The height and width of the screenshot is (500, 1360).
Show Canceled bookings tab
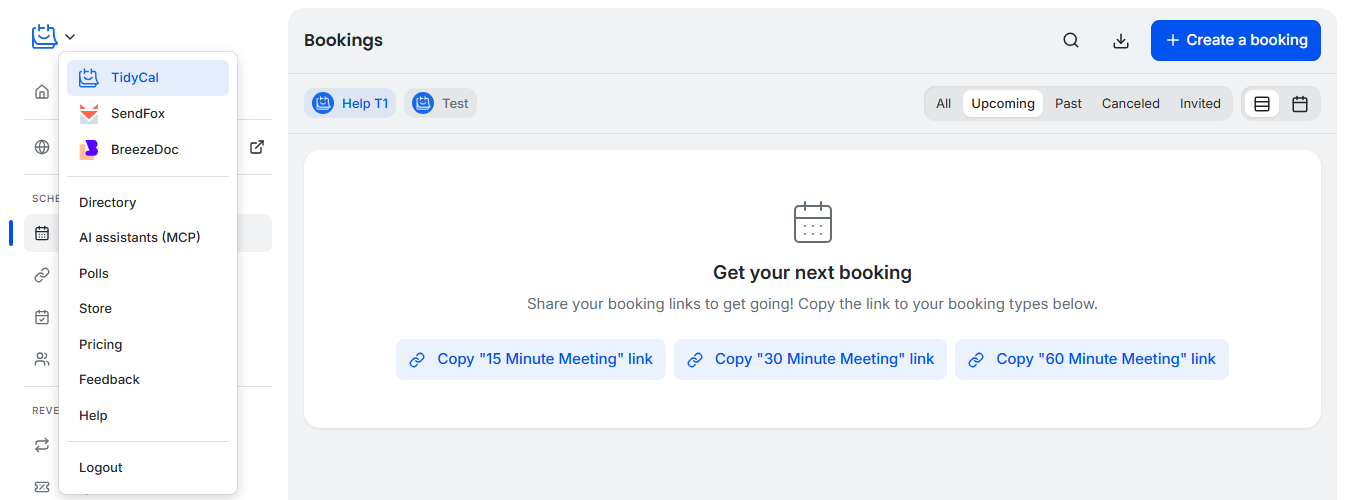pyautogui.click(x=1131, y=104)
